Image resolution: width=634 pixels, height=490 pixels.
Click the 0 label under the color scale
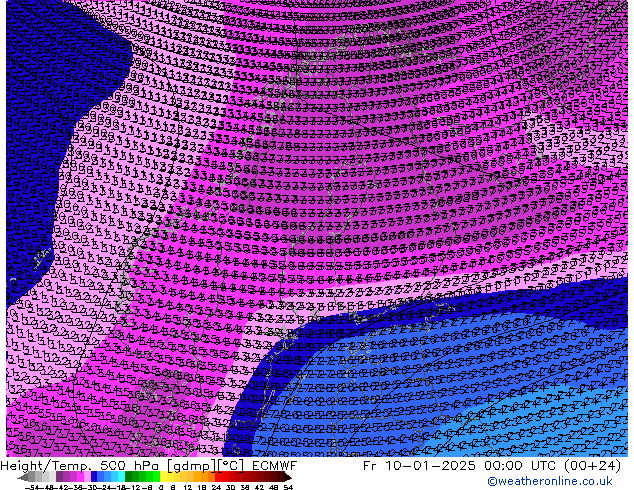(x=160, y=487)
